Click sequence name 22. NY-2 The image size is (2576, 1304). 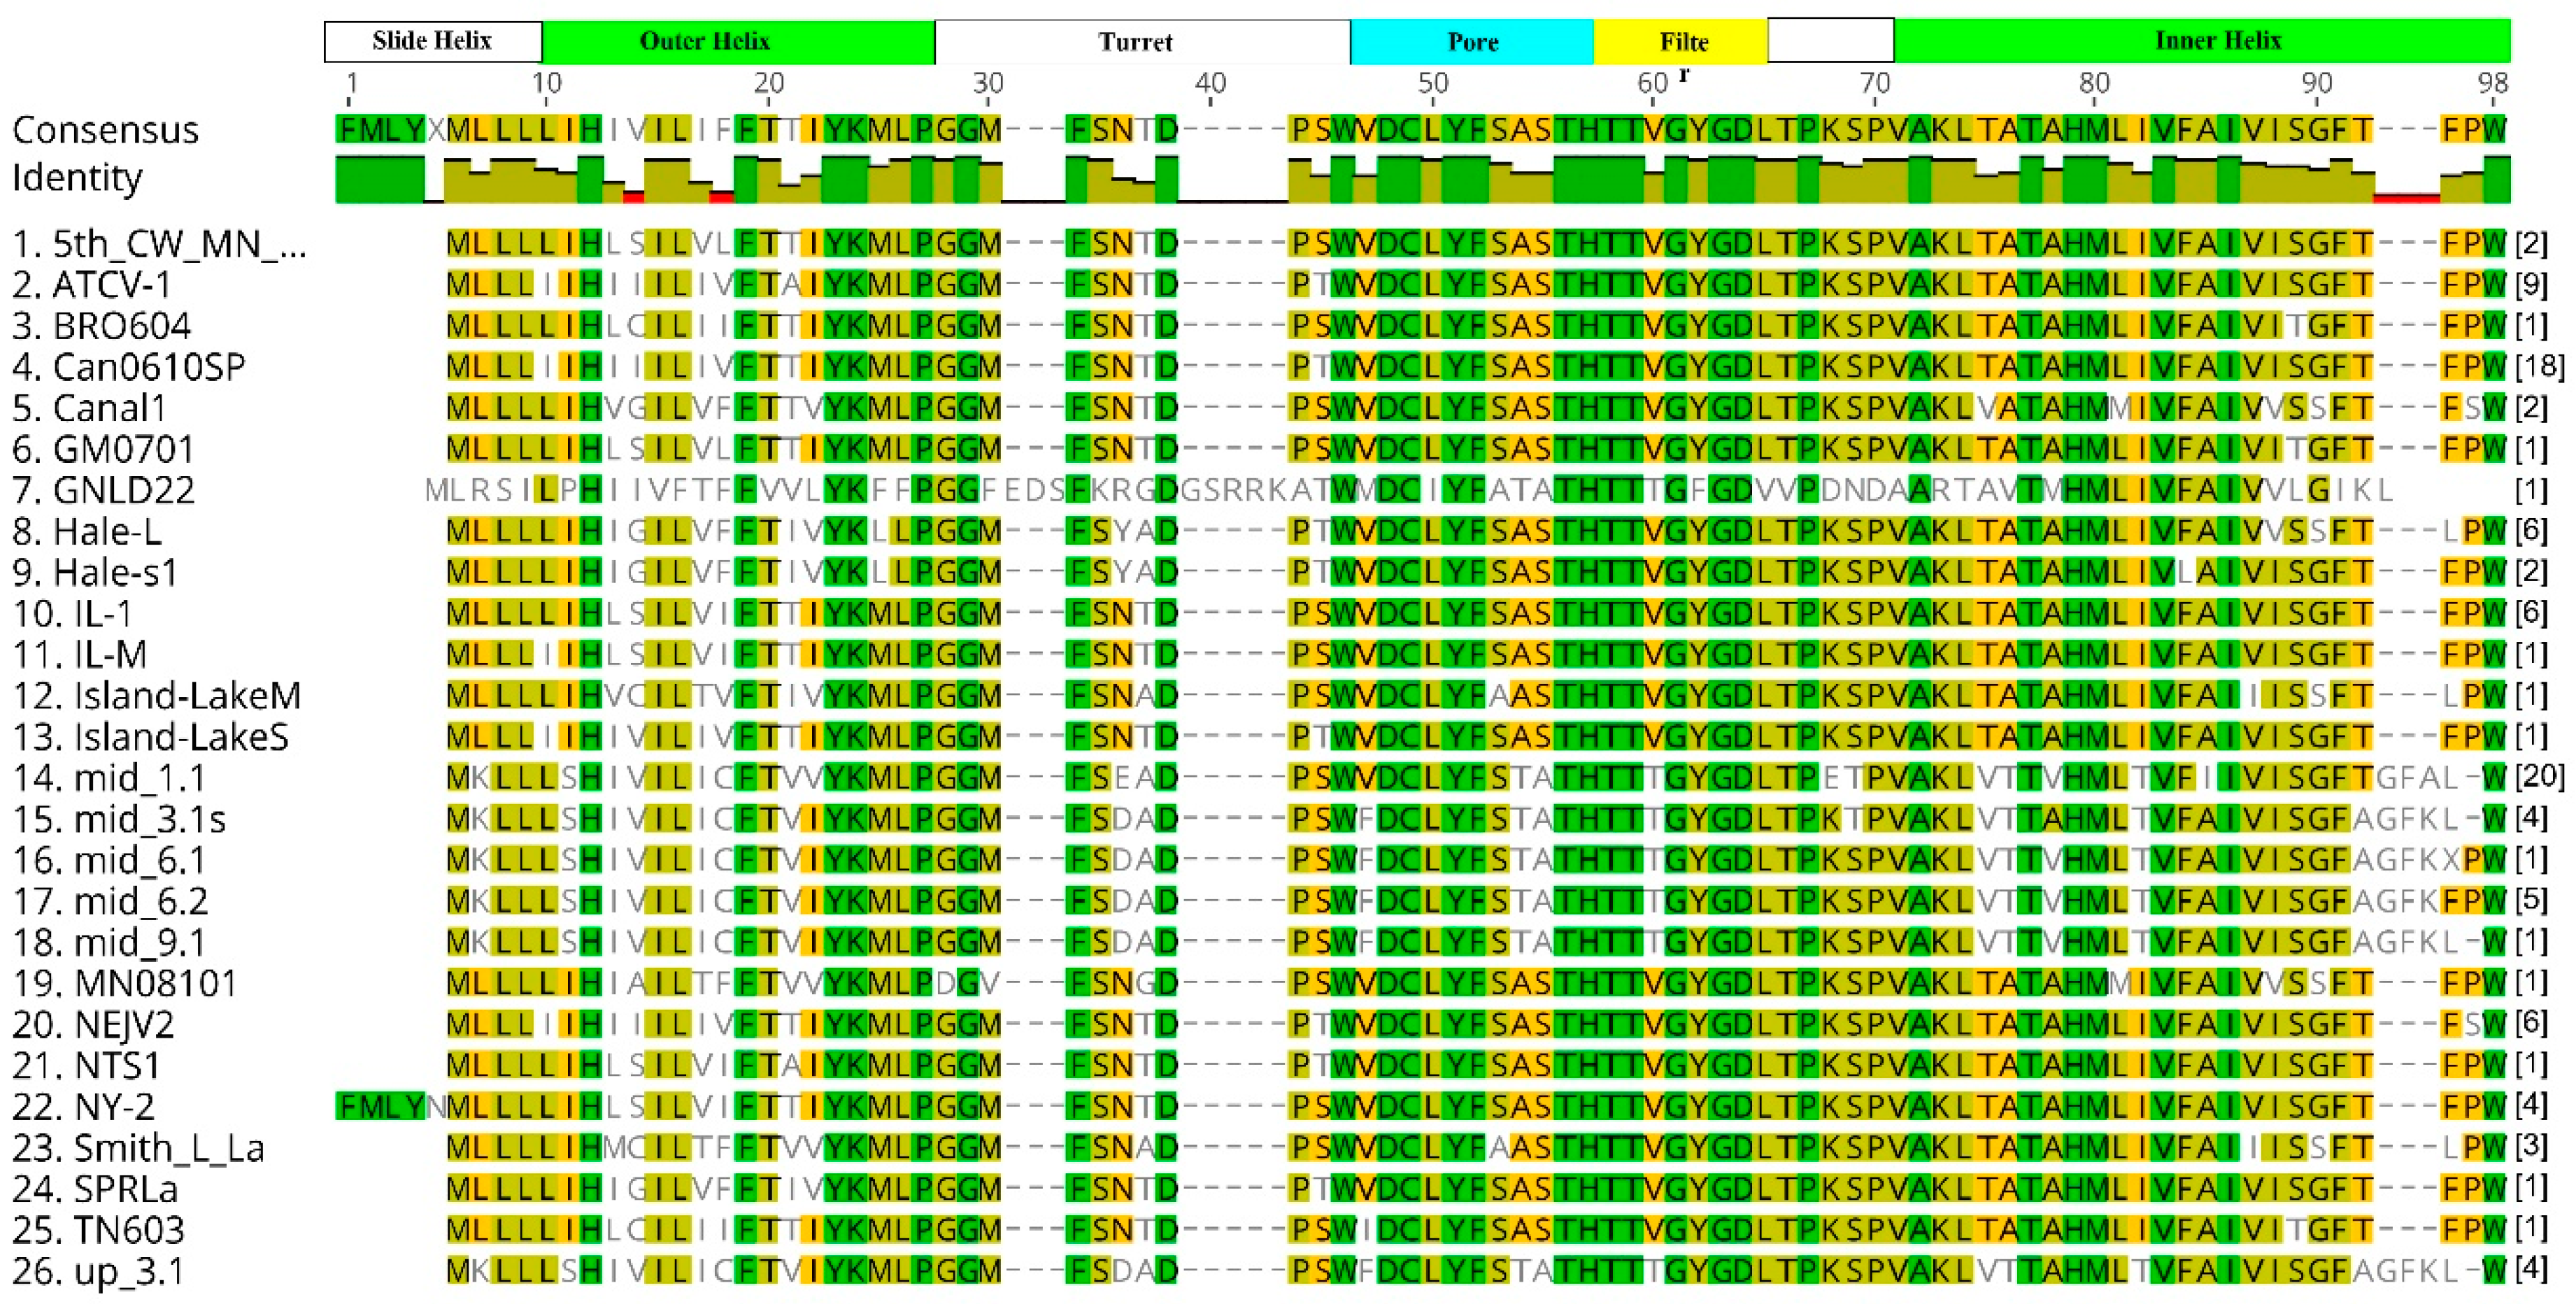(x=83, y=1107)
